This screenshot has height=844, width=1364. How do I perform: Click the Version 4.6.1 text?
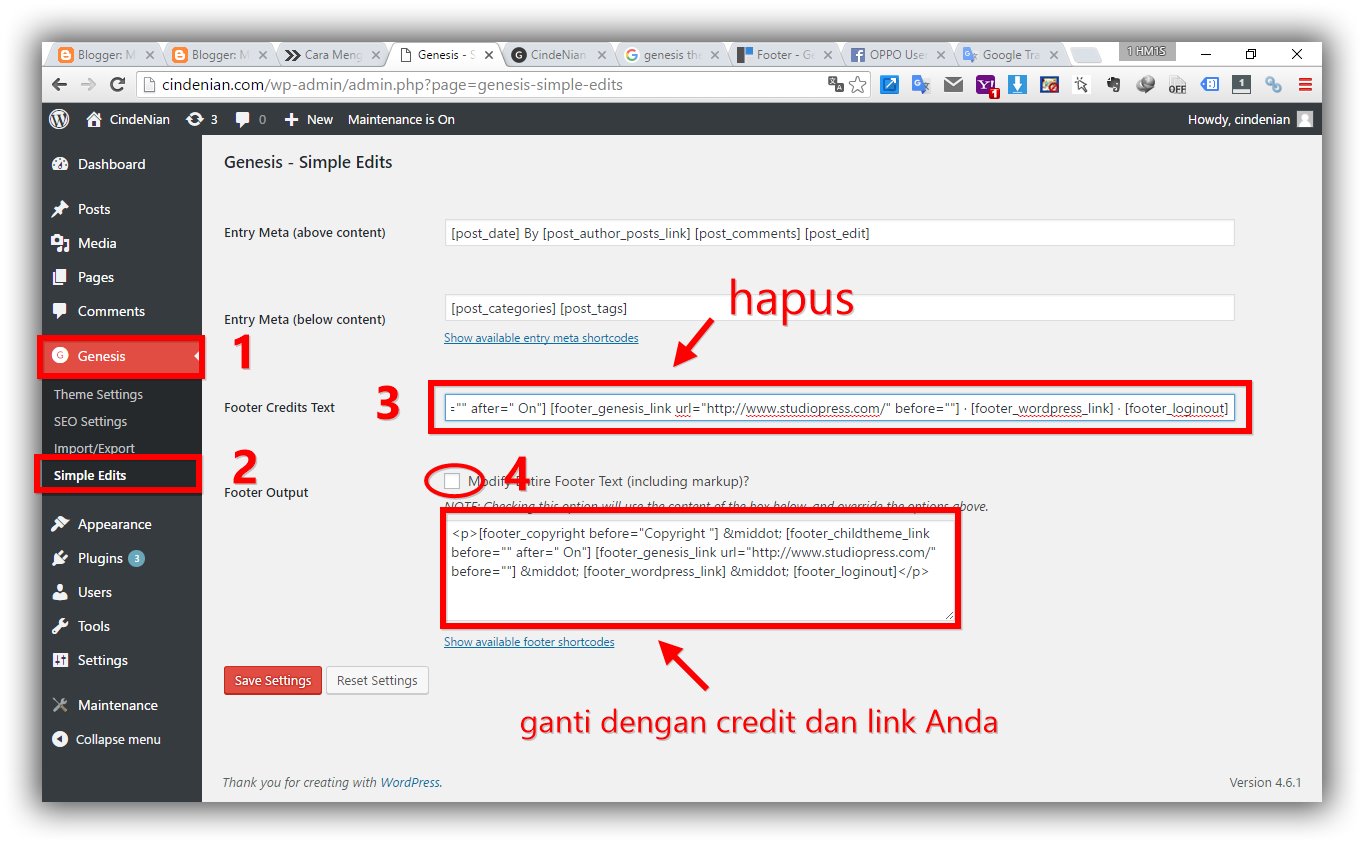pyautogui.click(x=1265, y=782)
